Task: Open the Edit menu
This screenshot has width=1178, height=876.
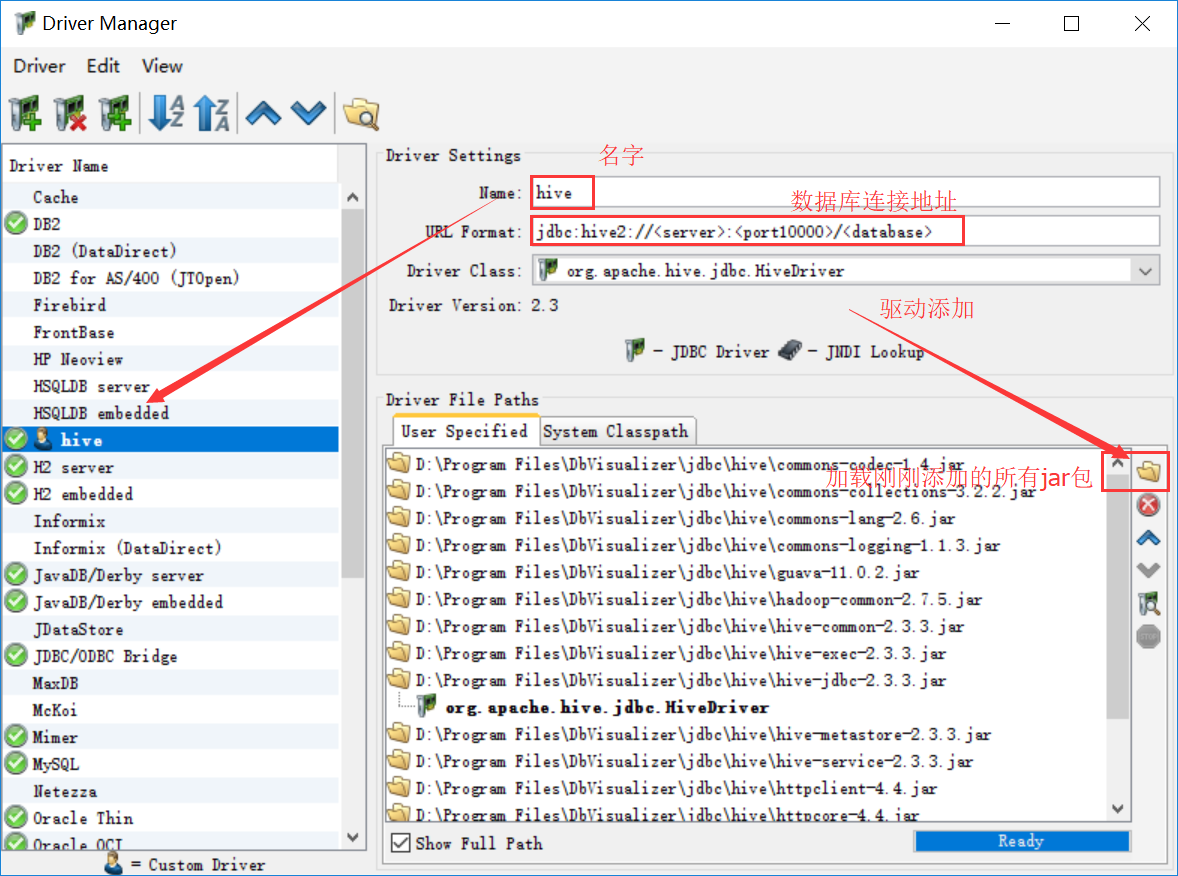Action: [x=103, y=66]
